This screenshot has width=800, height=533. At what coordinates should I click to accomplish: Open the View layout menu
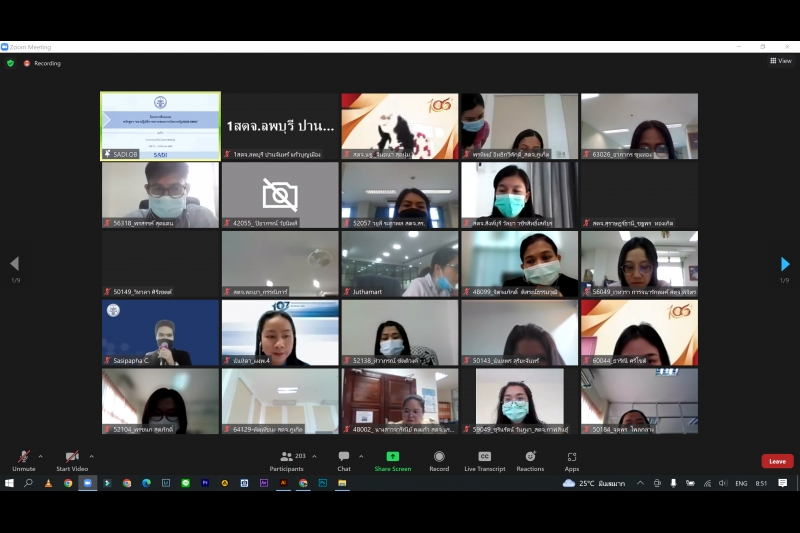[780, 61]
